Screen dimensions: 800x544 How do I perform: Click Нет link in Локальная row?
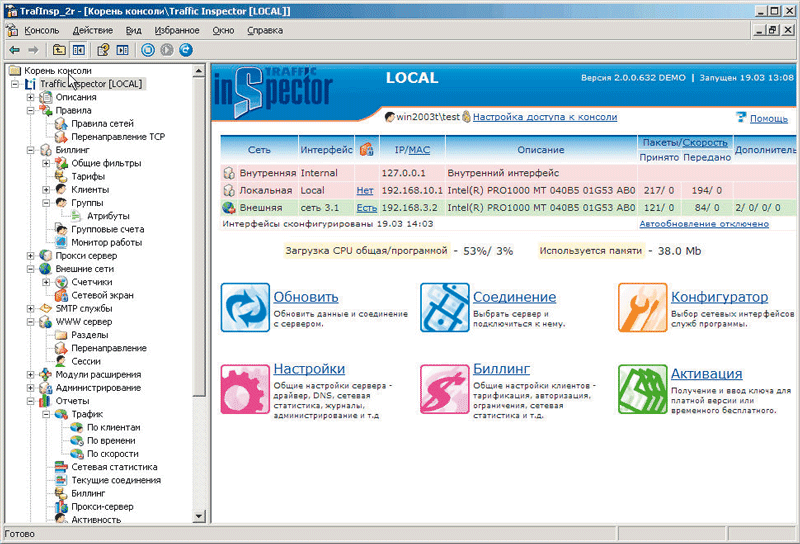(x=365, y=190)
